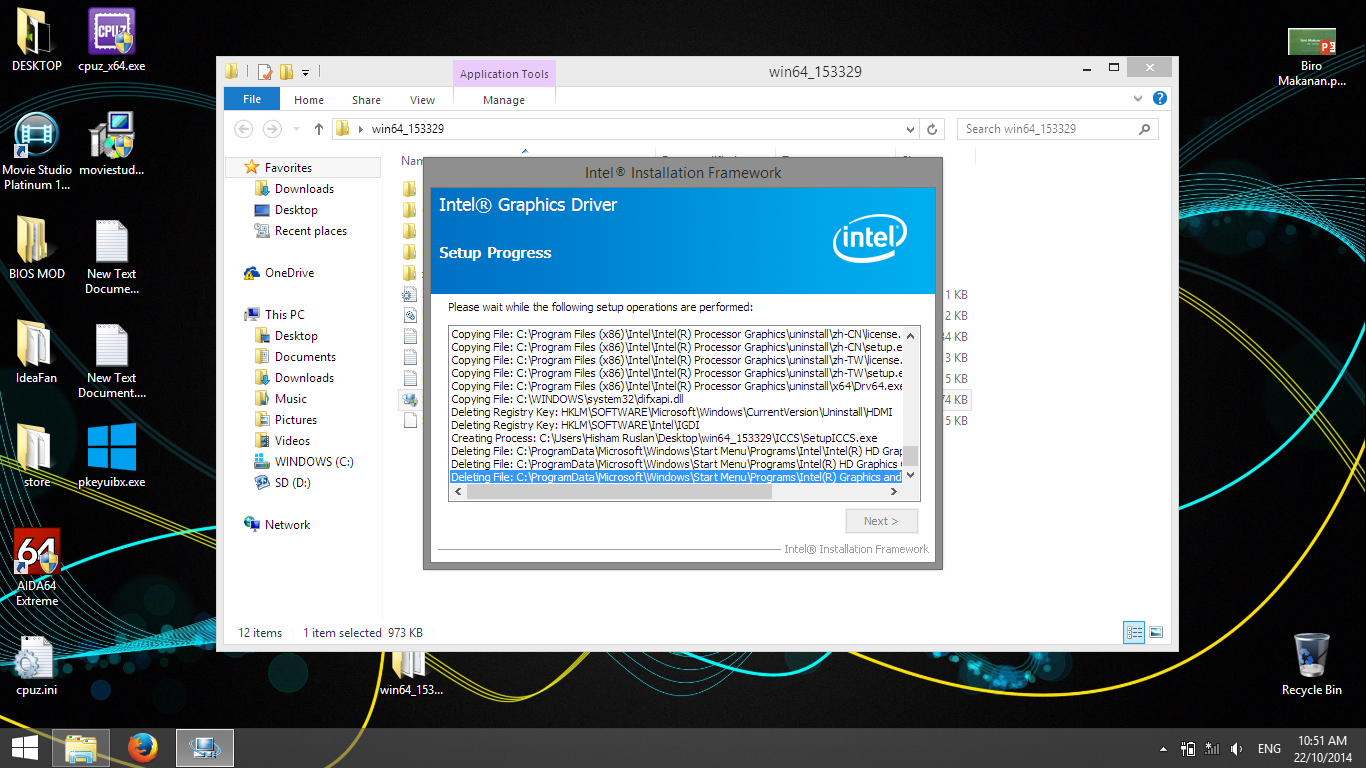Open Firefox from the taskbar
Screen dimensions: 1366x768
[143, 748]
